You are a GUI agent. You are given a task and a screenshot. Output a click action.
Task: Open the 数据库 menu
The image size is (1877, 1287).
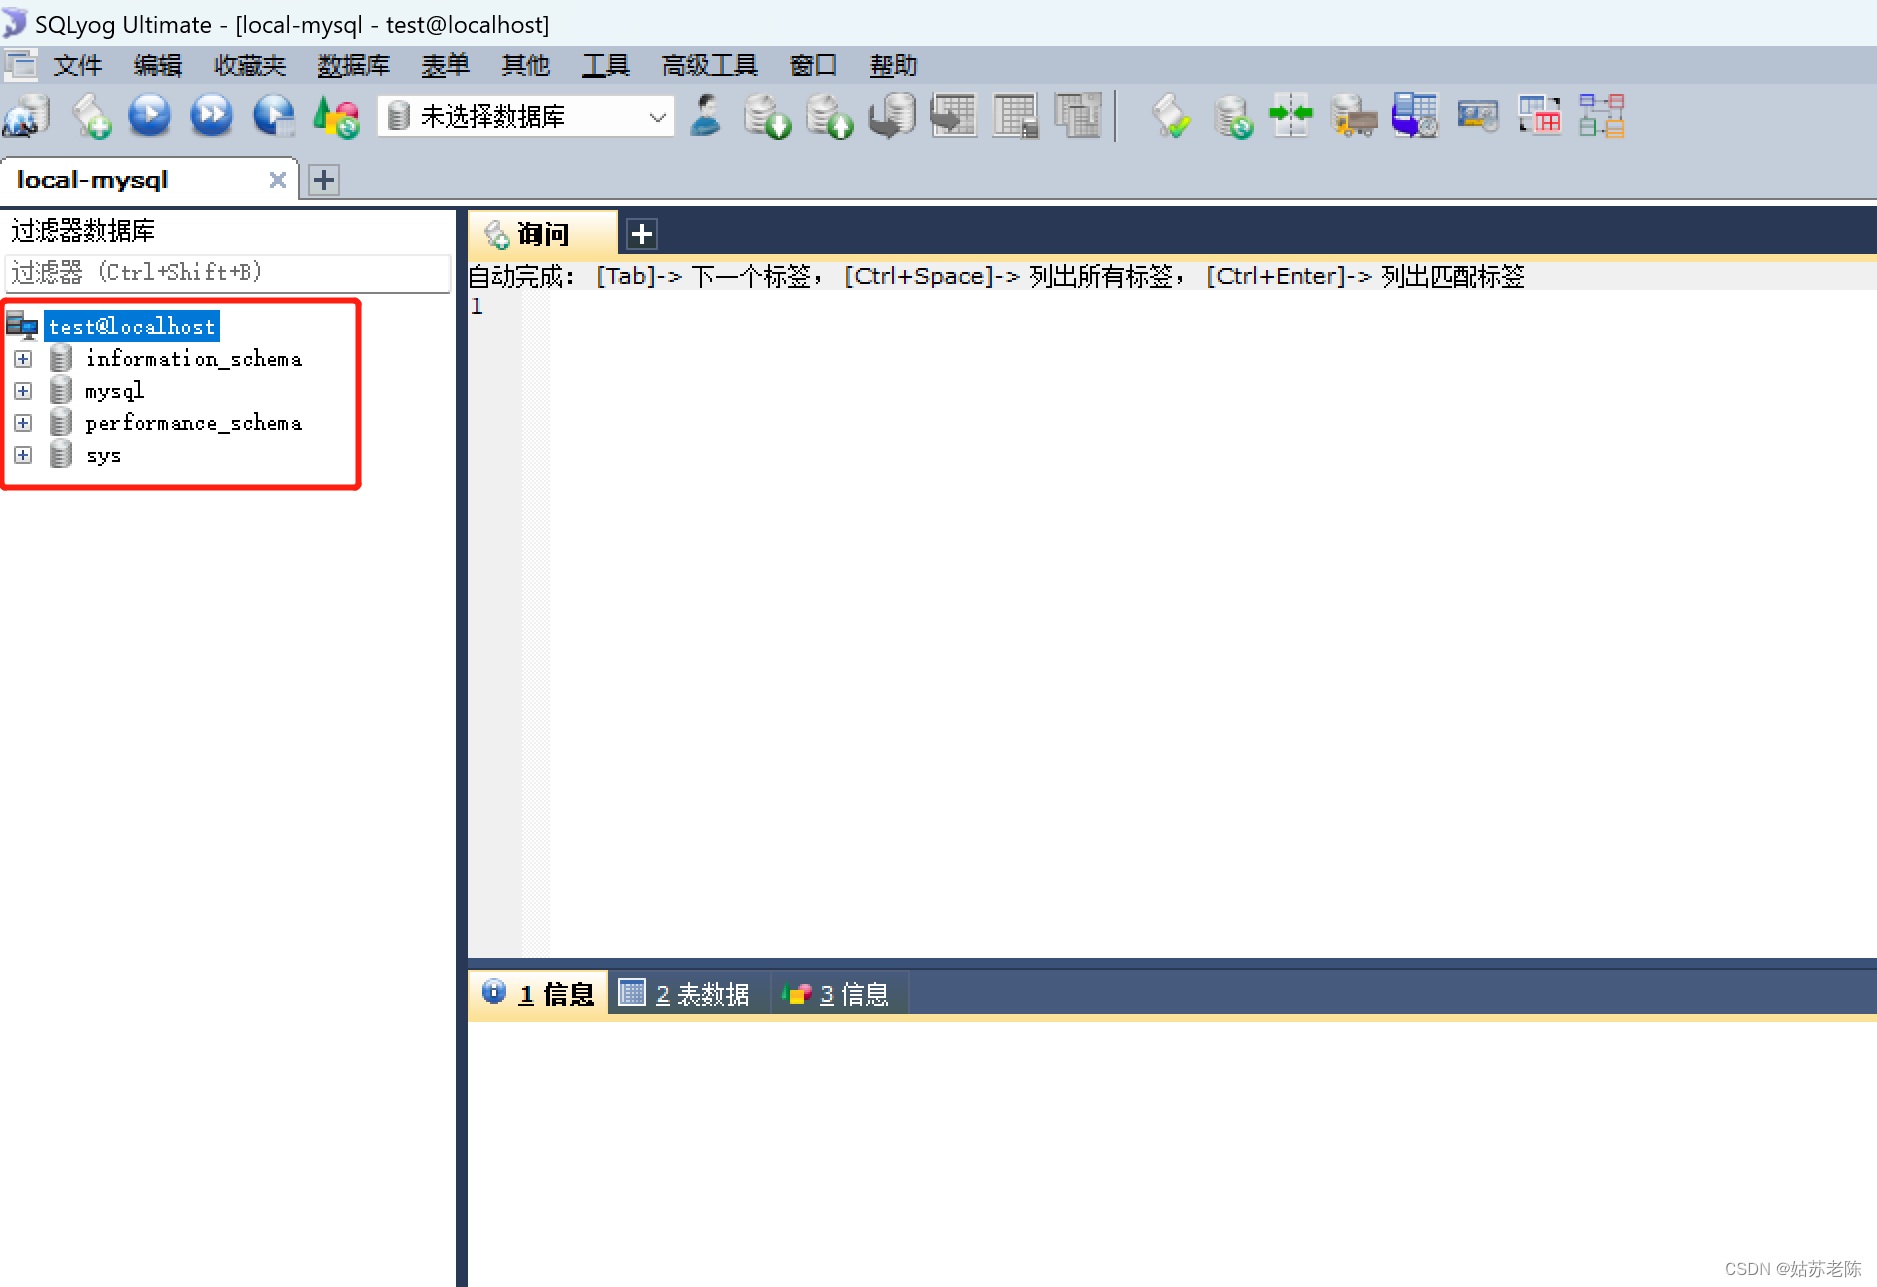(353, 66)
